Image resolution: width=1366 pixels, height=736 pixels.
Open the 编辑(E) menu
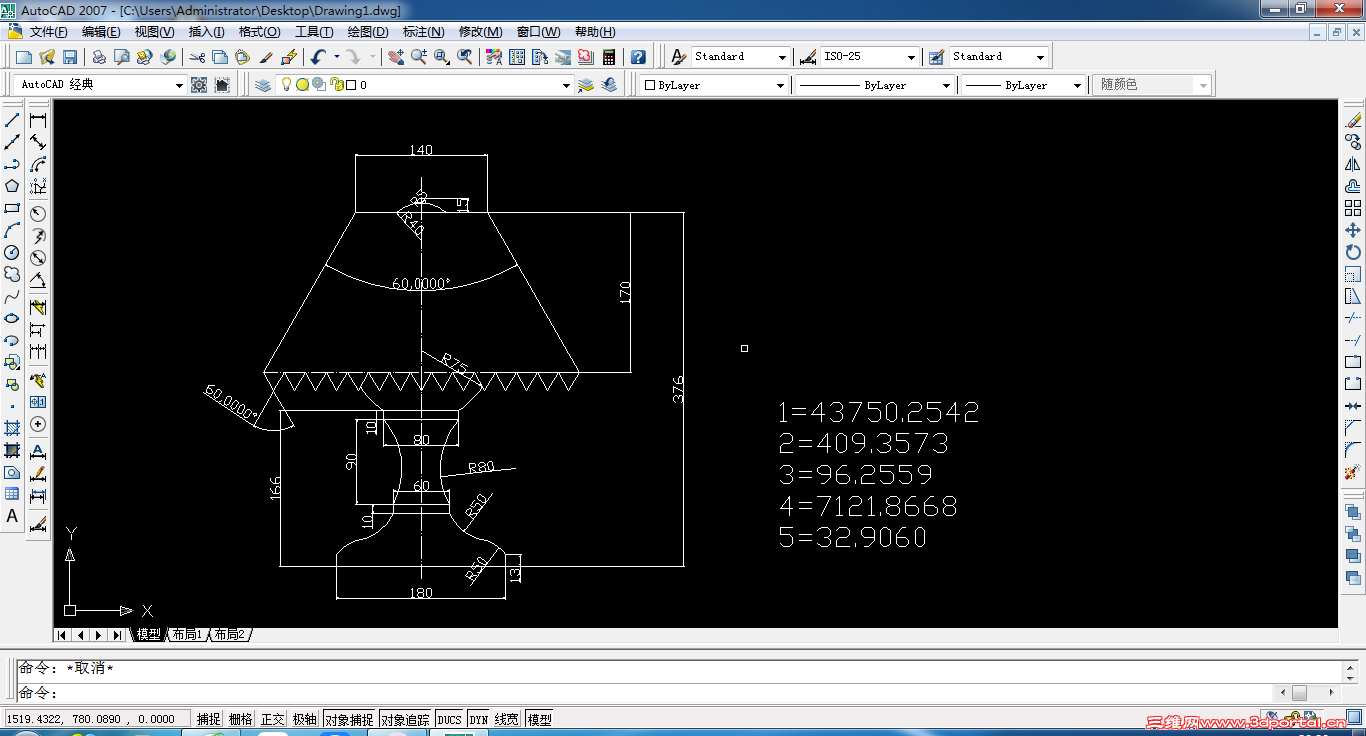[101, 32]
